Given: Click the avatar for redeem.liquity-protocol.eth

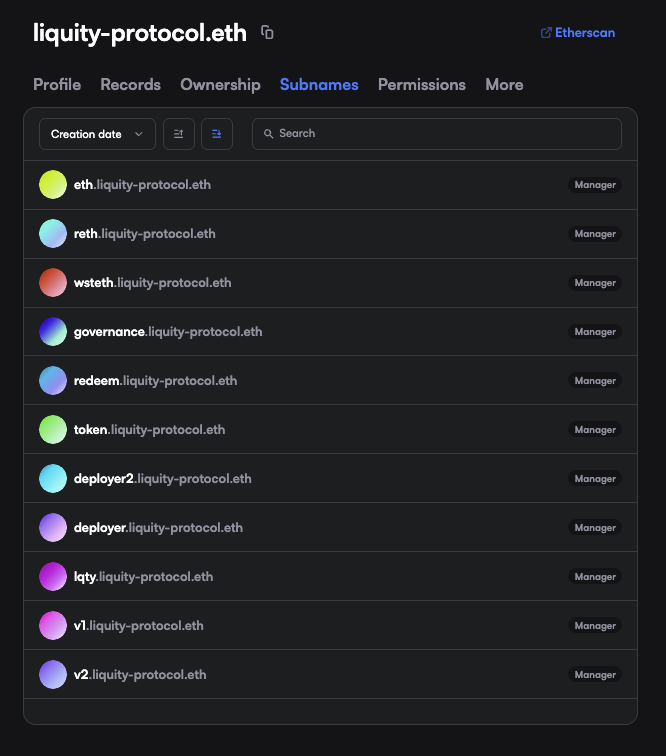Looking at the screenshot, I should tap(53, 380).
